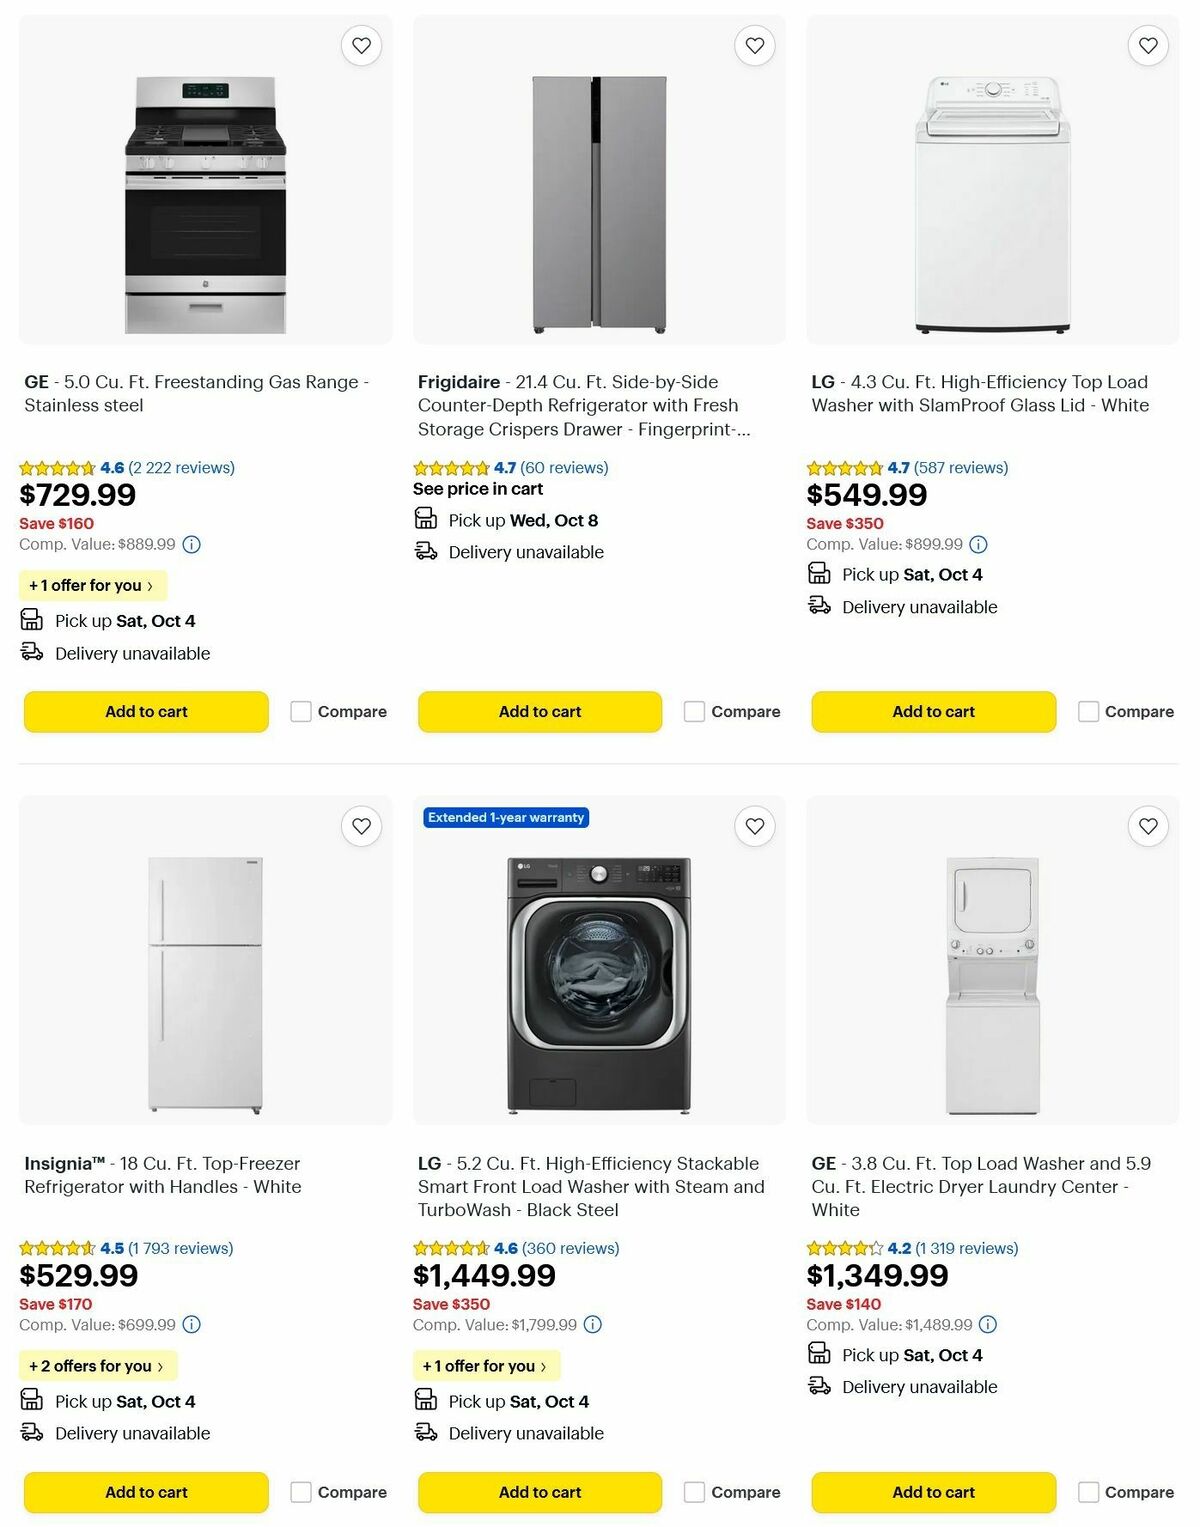Check Compare for the LG stackable smart washer
The height and width of the screenshot is (1527, 1200).
pos(694,1491)
